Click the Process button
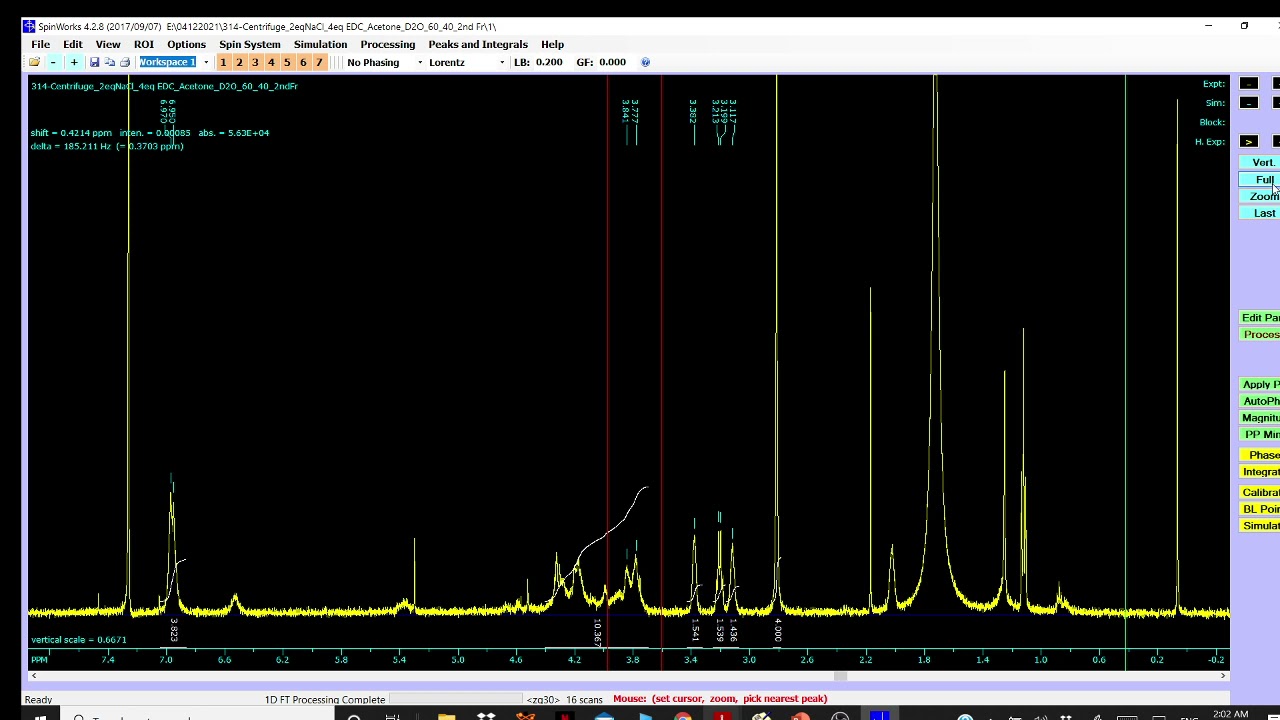Screen dimensions: 1280x720 (x=1260, y=334)
